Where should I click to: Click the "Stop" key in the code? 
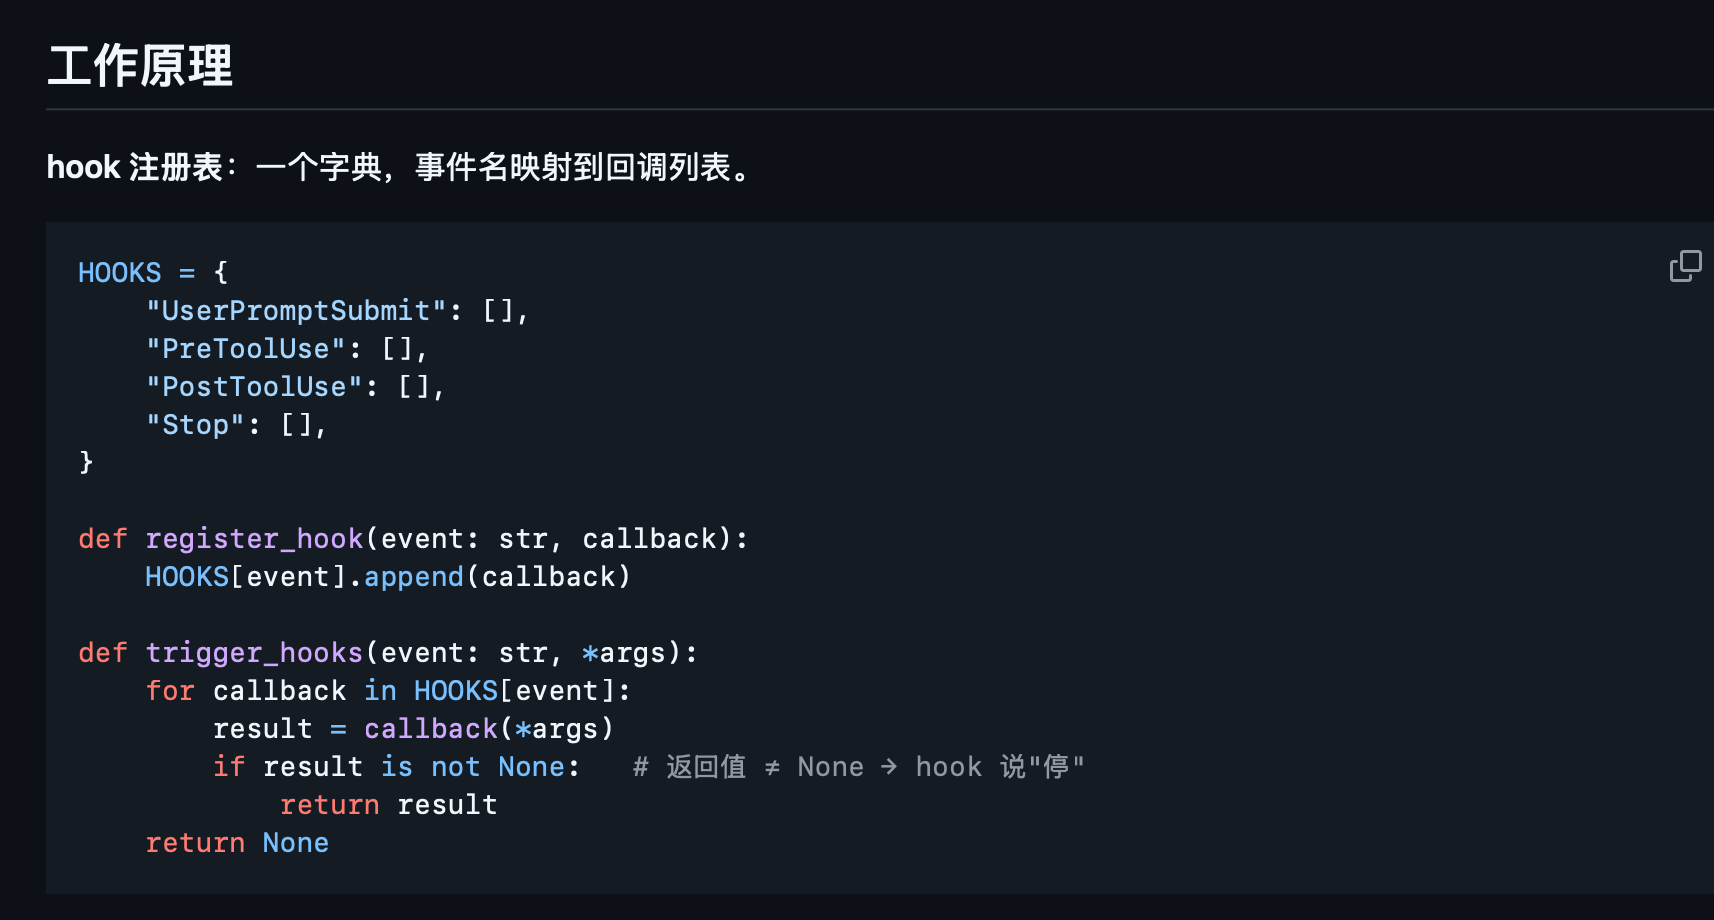[195, 424]
